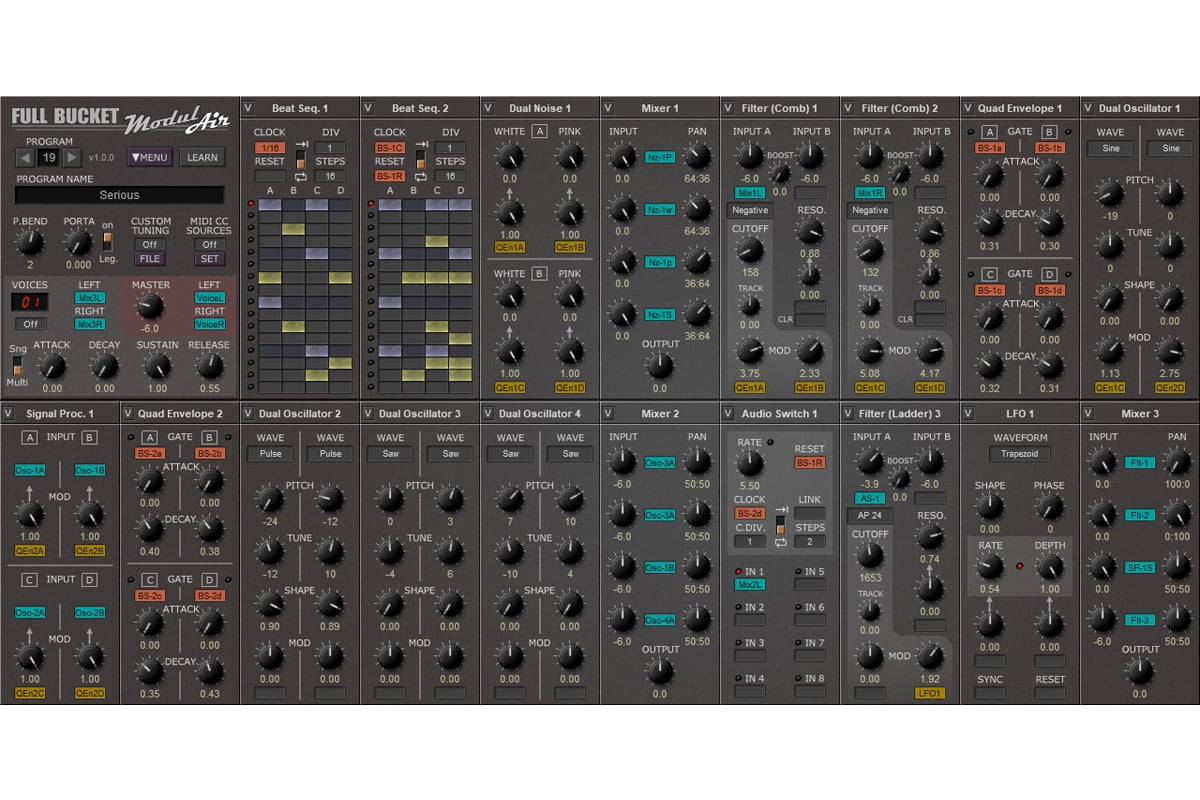
Task: Click the P.BEND knob
Action: point(30,242)
